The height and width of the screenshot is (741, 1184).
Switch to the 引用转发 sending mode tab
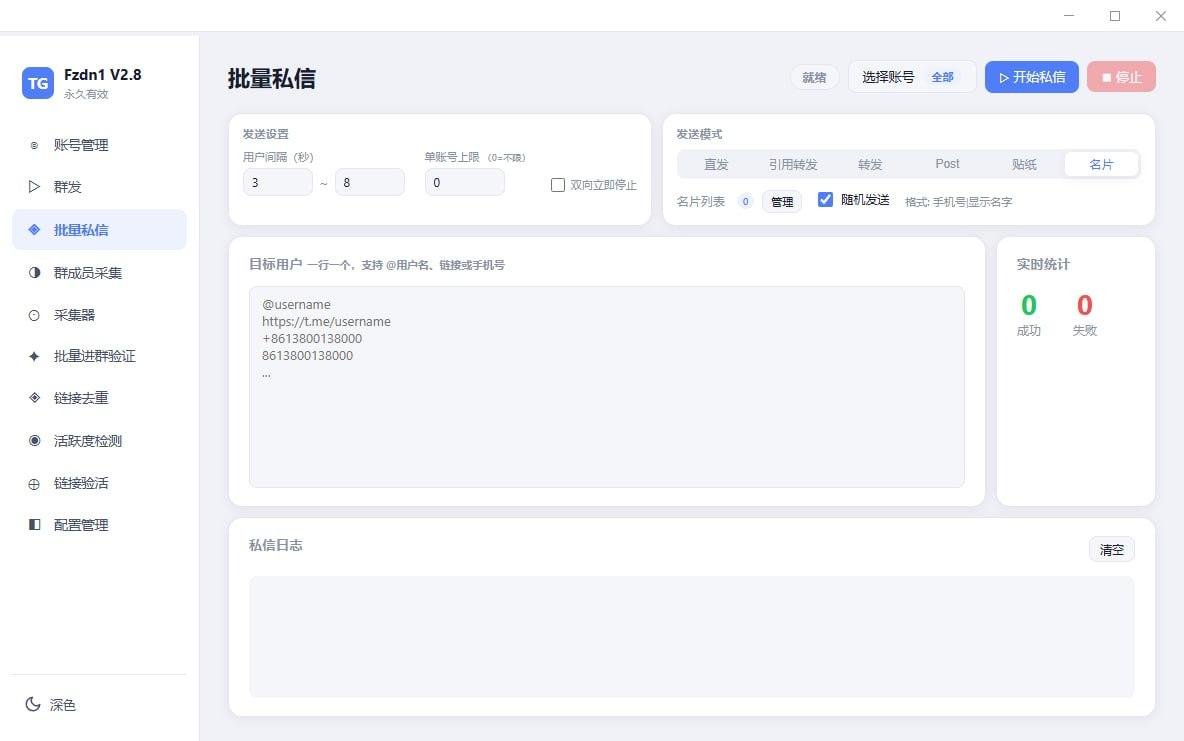793,164
